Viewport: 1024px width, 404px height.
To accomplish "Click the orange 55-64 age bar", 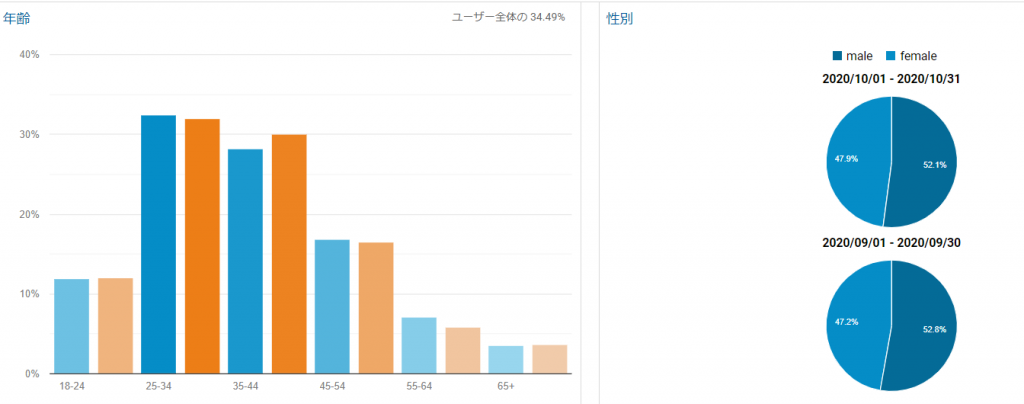I will 463,350.
